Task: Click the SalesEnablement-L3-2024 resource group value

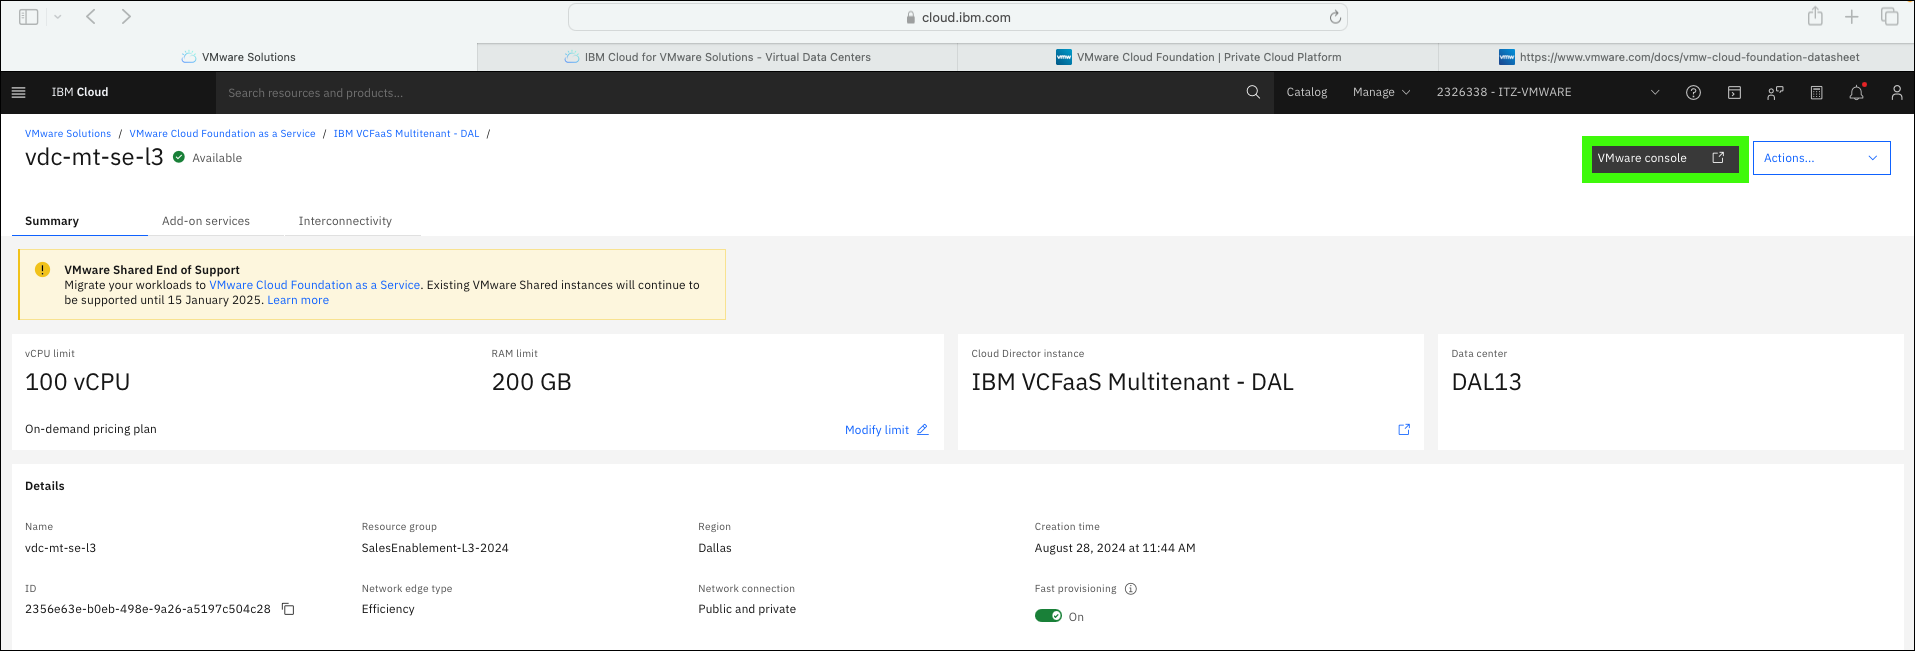Action: [x=435, y=548]
